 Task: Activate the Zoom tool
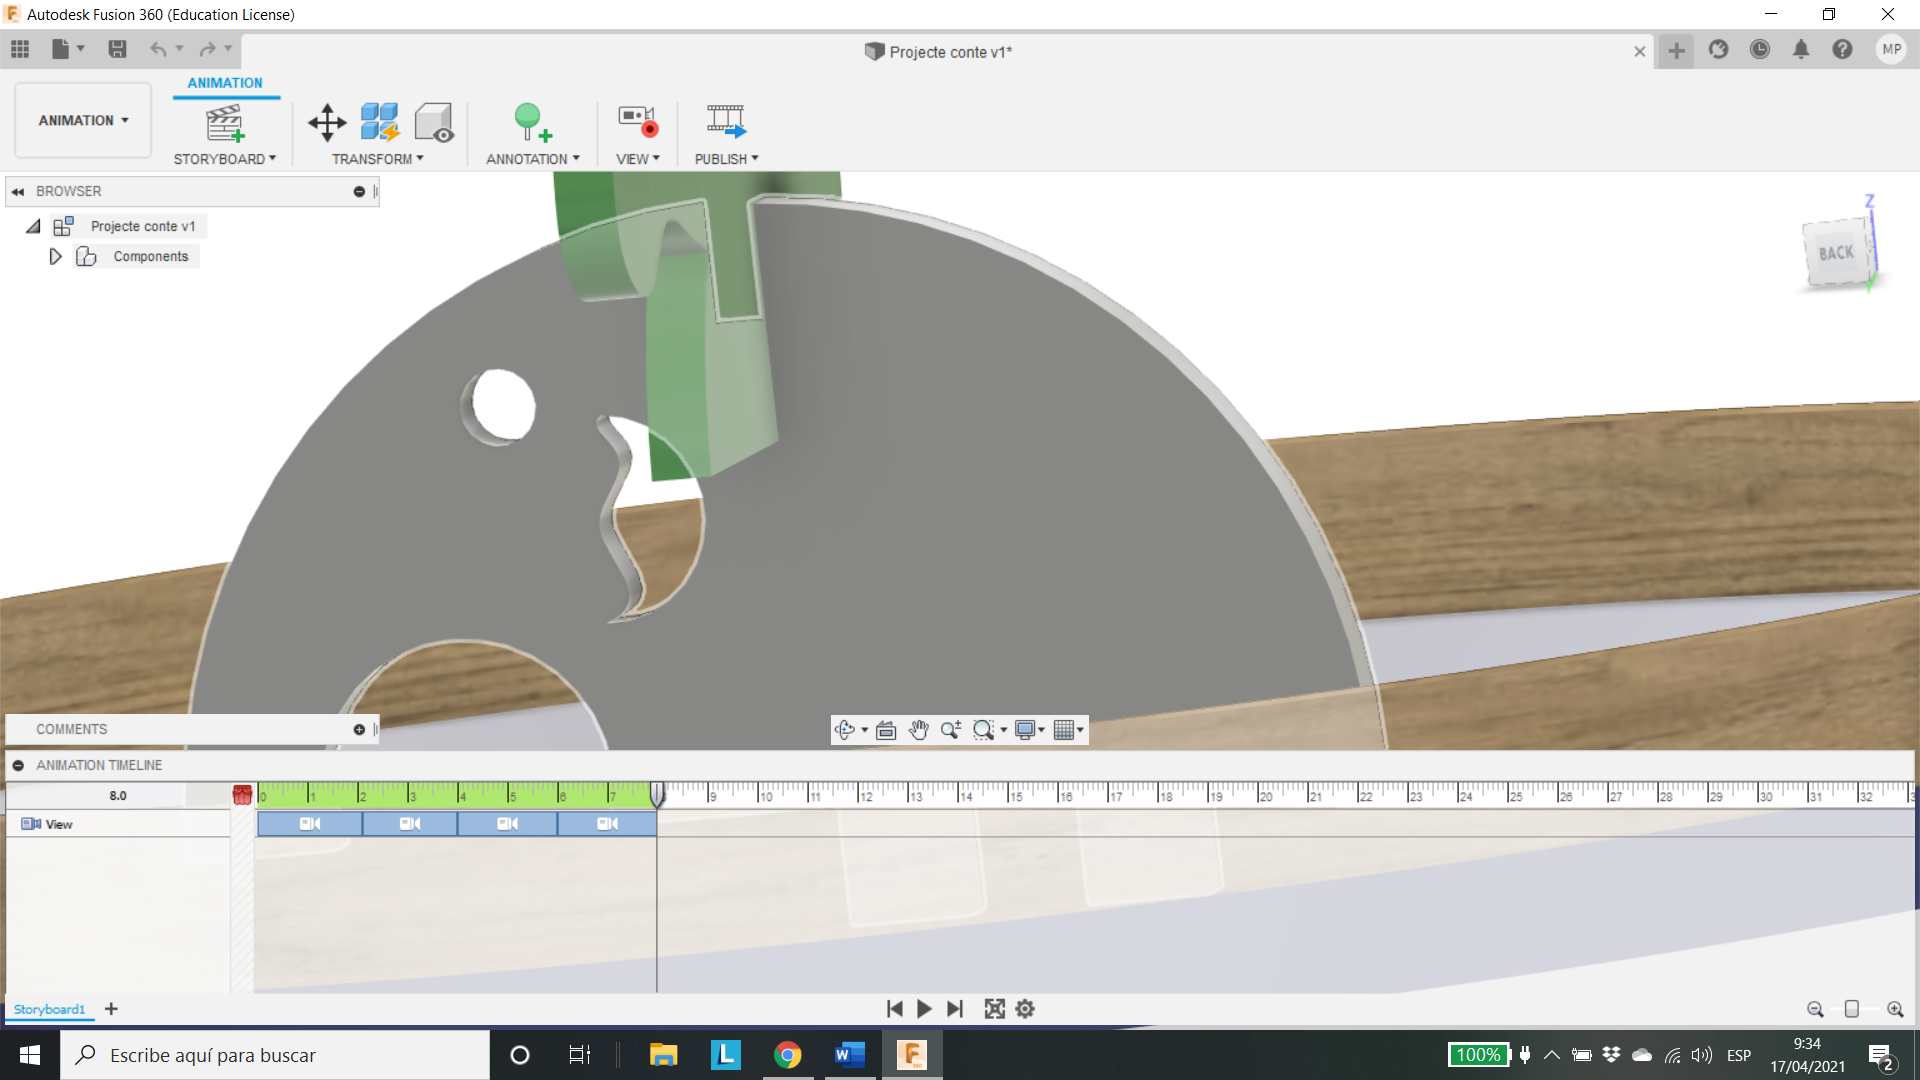click(x=951, y=730)
